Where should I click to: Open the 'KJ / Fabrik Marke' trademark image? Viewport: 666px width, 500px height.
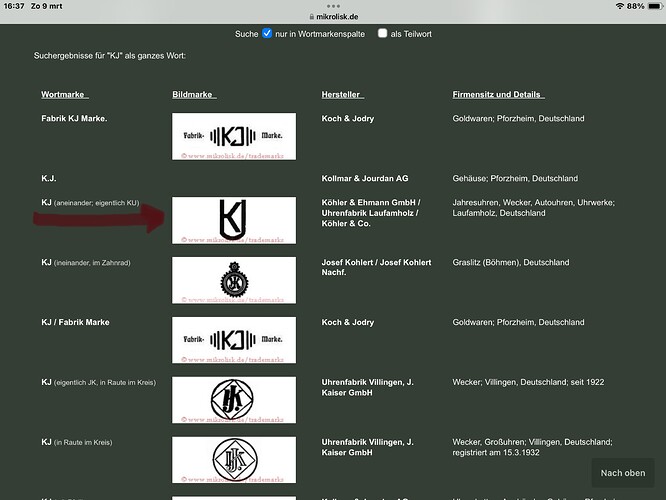click(x=234, y=340)
